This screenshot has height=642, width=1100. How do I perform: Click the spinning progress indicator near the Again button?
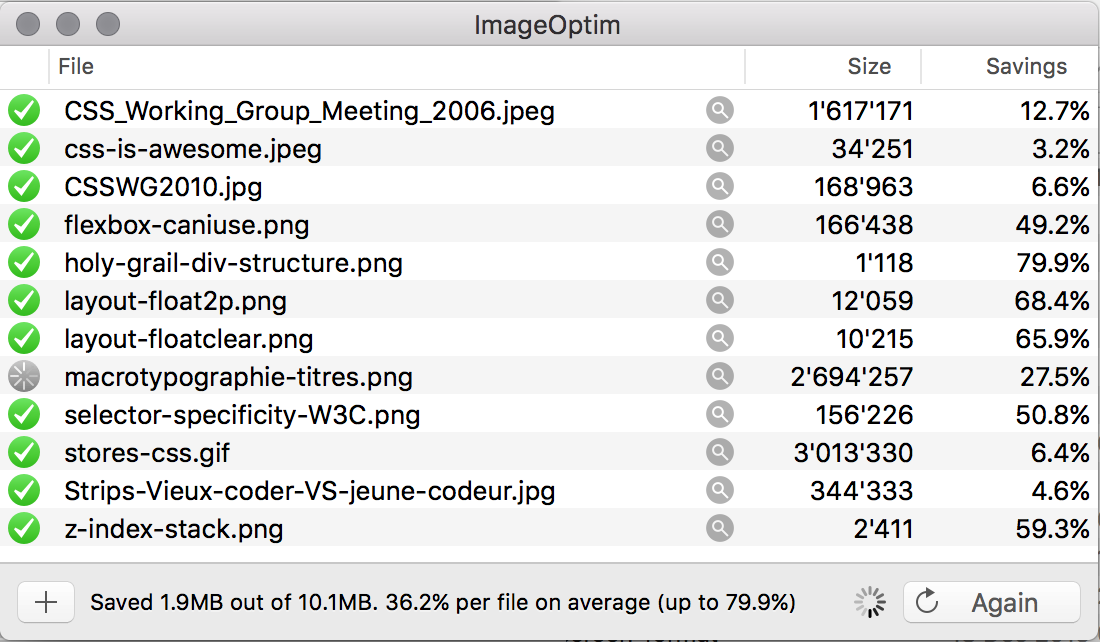(x=869, y=602)
